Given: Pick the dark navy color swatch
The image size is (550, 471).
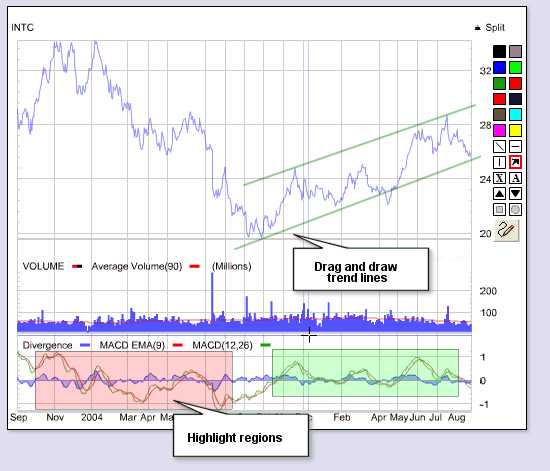Looking at the screenshot, I should tap(515, 99).
